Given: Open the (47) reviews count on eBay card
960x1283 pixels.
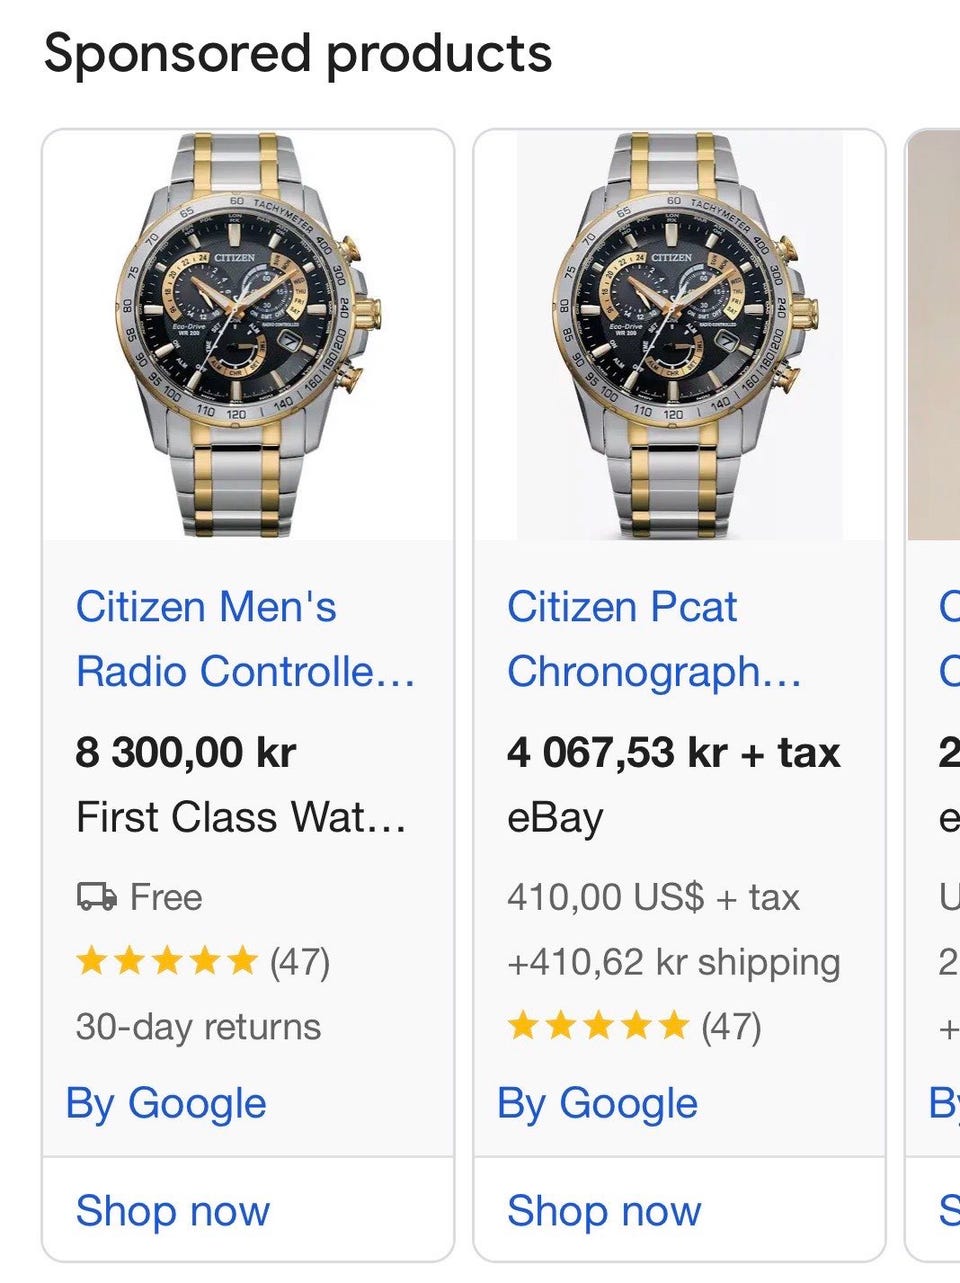Looking at the screenshot, I should pos(731,1026).
